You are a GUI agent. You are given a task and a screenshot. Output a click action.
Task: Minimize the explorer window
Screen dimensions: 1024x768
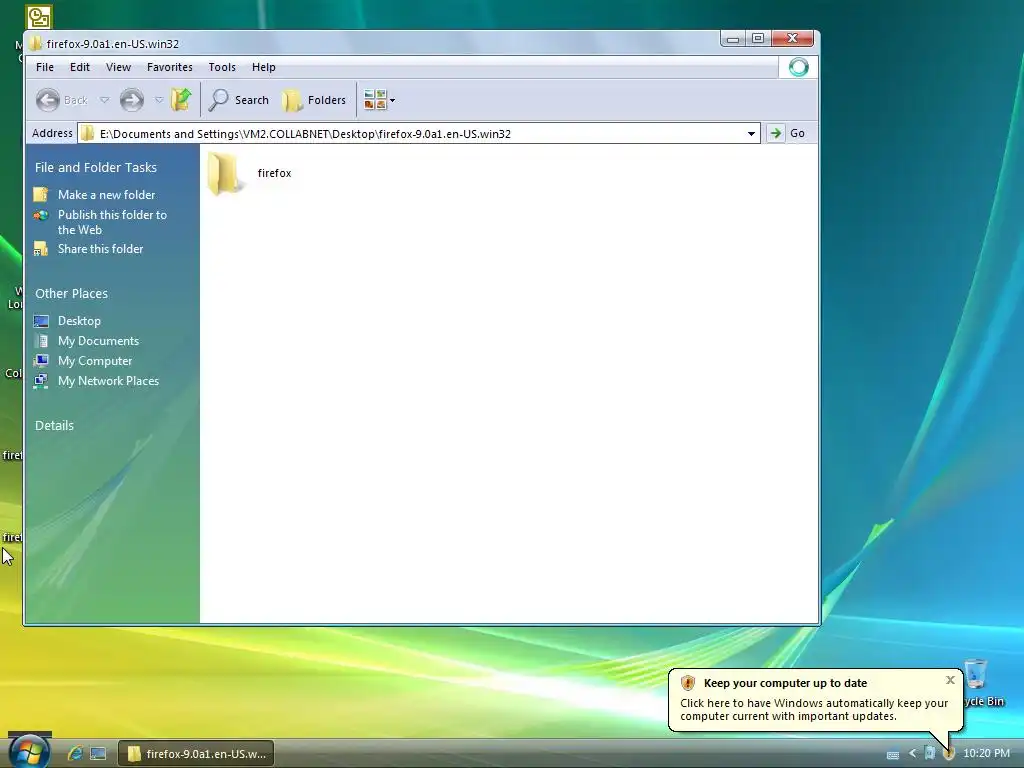coord(733,39)
